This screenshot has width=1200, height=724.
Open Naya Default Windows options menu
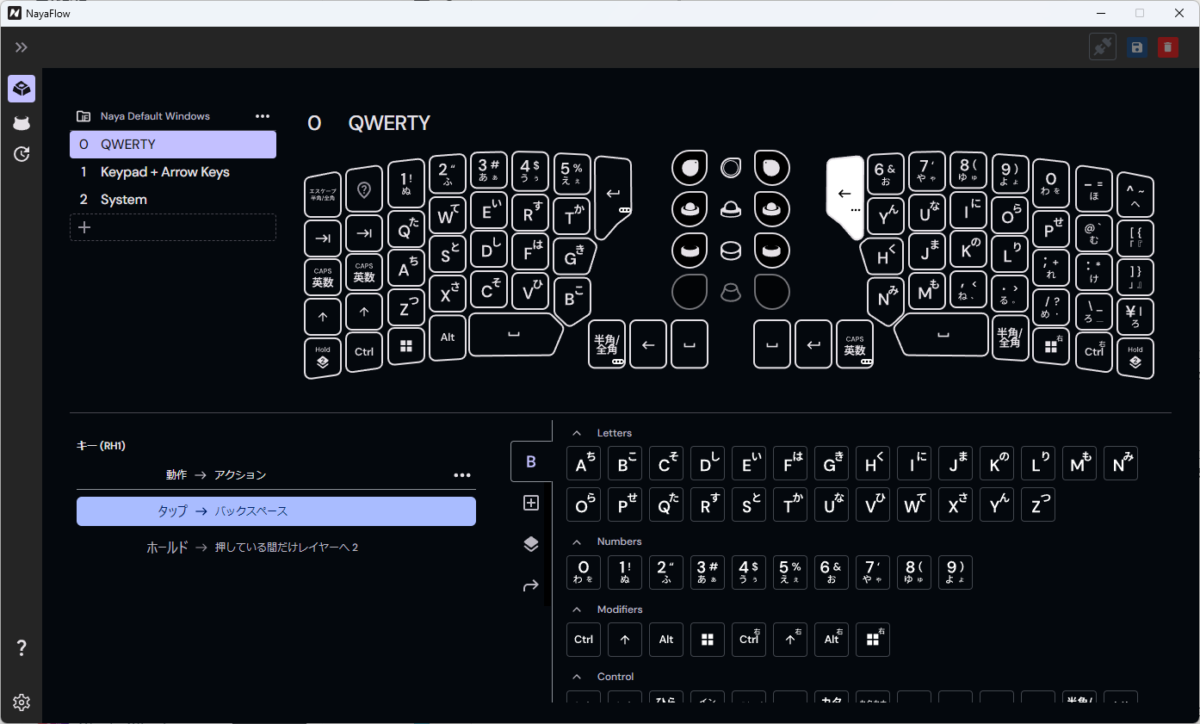(x=262, y=116)
